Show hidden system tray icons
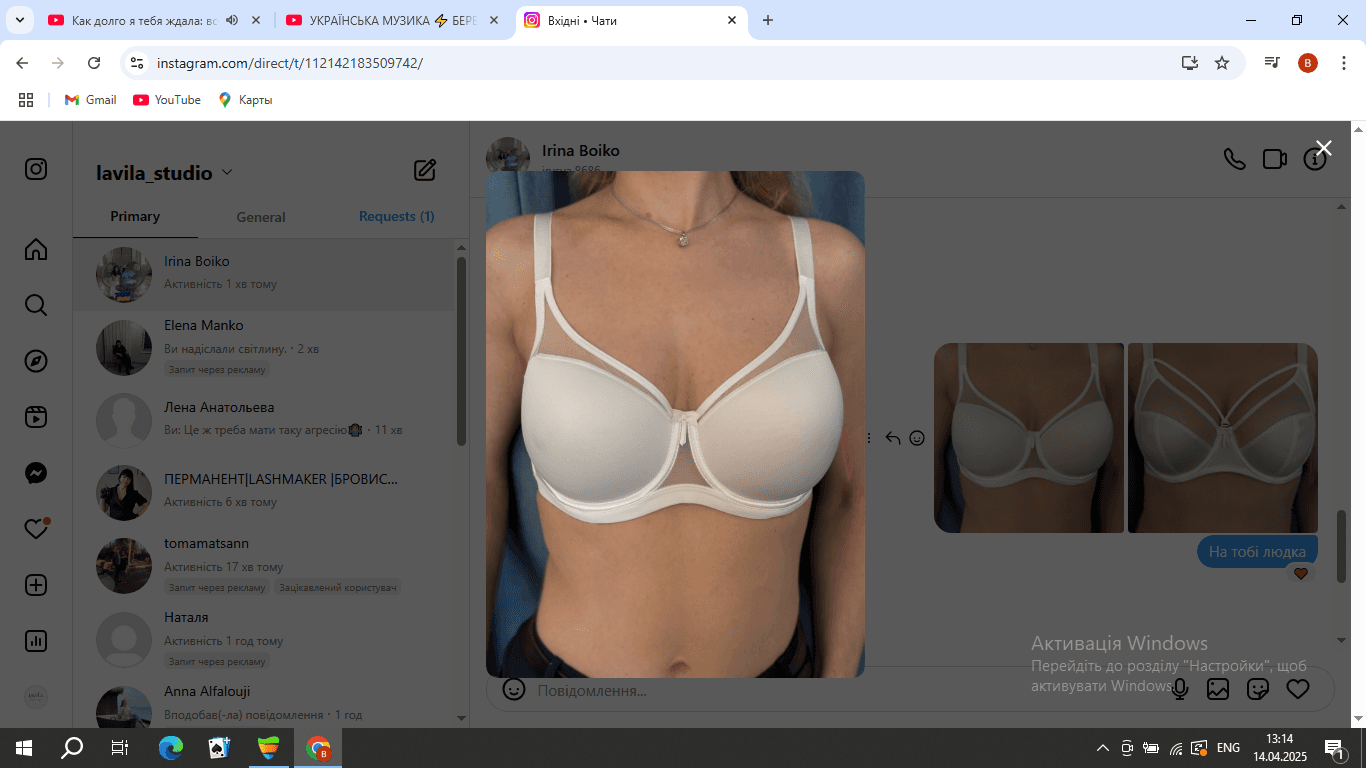Screen dimensions: 1366x768 coord(1103,748)
